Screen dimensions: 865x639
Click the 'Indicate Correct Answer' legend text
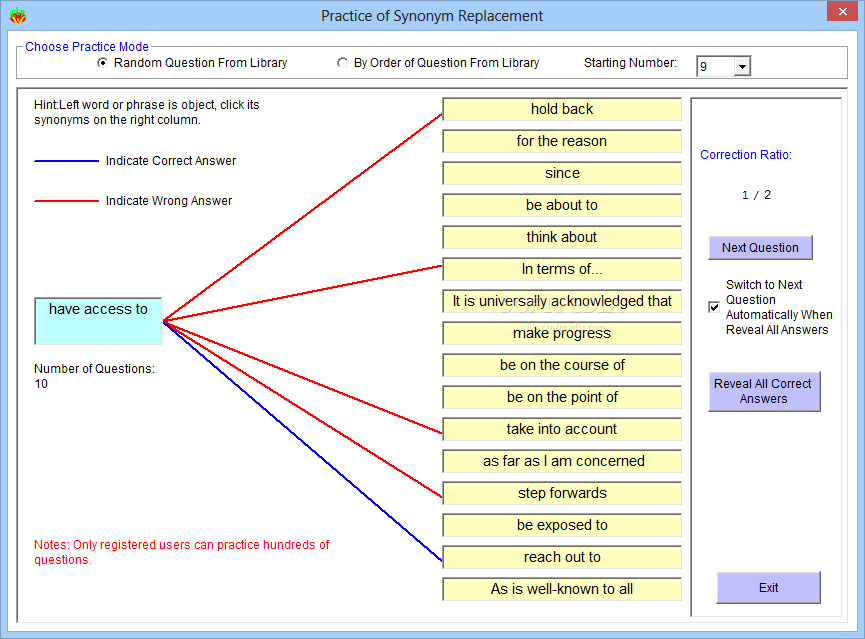point(171,161)
